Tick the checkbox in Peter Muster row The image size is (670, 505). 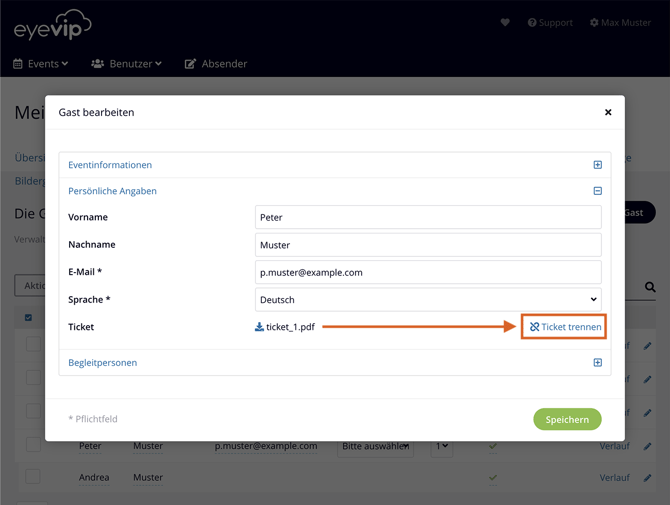[33, 444]
